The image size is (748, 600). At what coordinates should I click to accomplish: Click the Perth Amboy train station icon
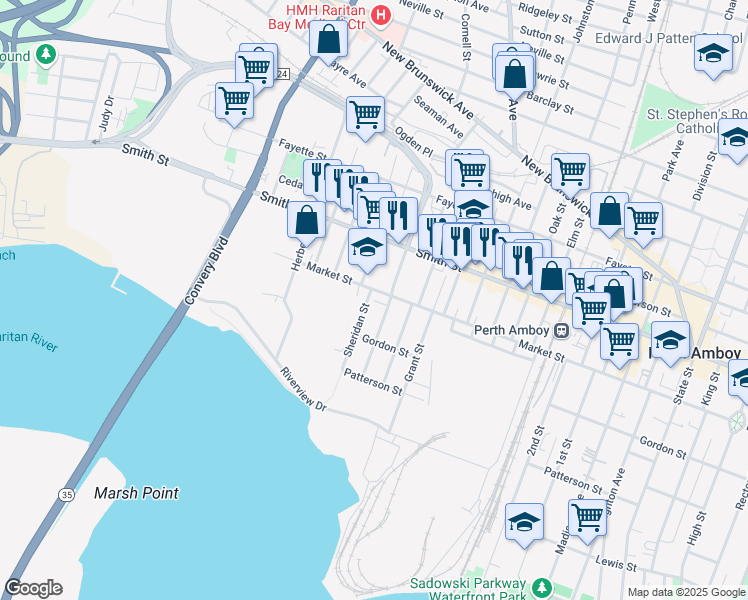tap(563, 330)
